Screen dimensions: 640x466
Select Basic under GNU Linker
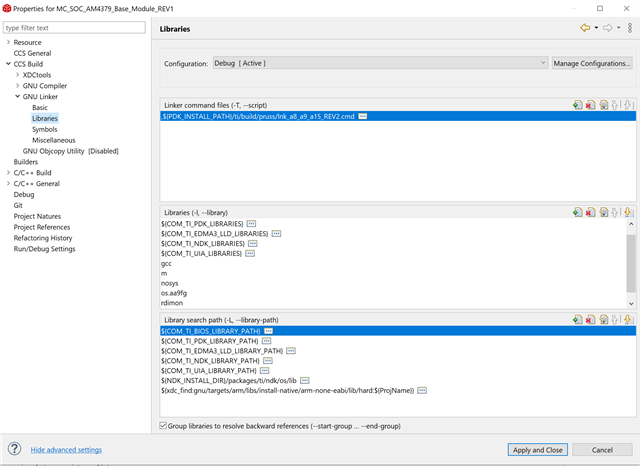click(40, 107)
